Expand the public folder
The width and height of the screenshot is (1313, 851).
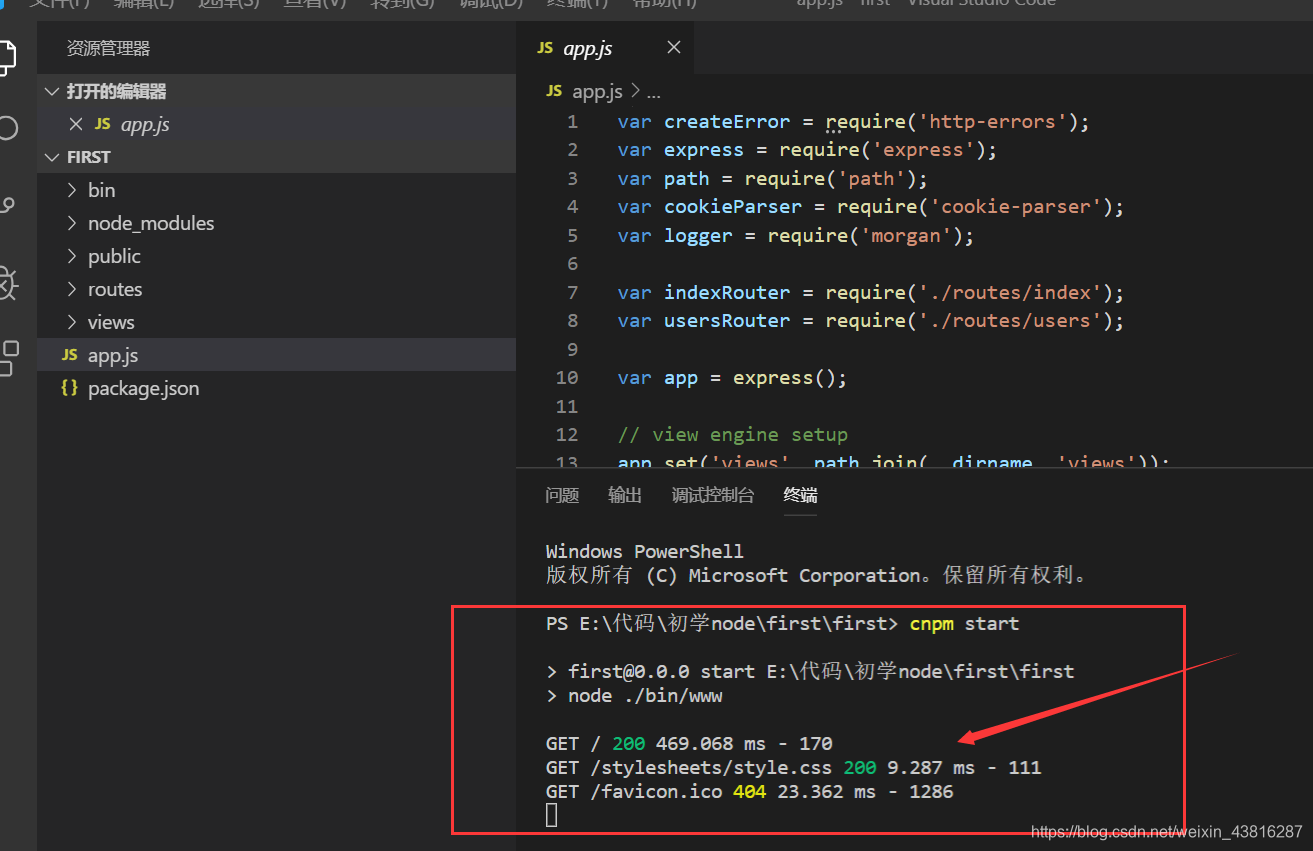[x=72, y=256]
